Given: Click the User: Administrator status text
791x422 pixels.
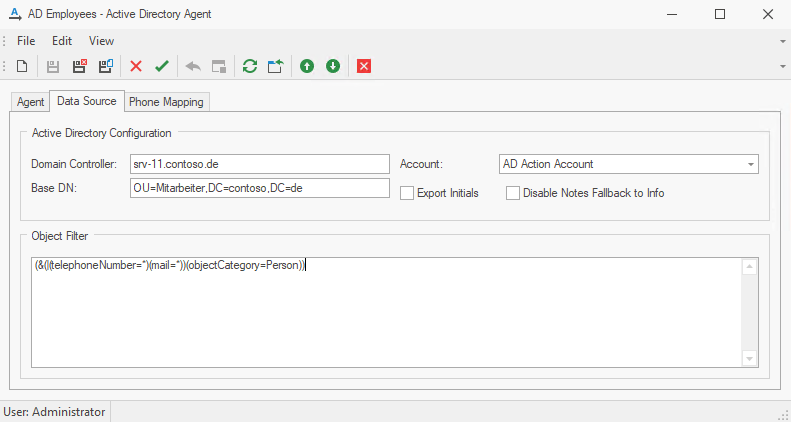Looking at the screenshot, I should (54, 412).
